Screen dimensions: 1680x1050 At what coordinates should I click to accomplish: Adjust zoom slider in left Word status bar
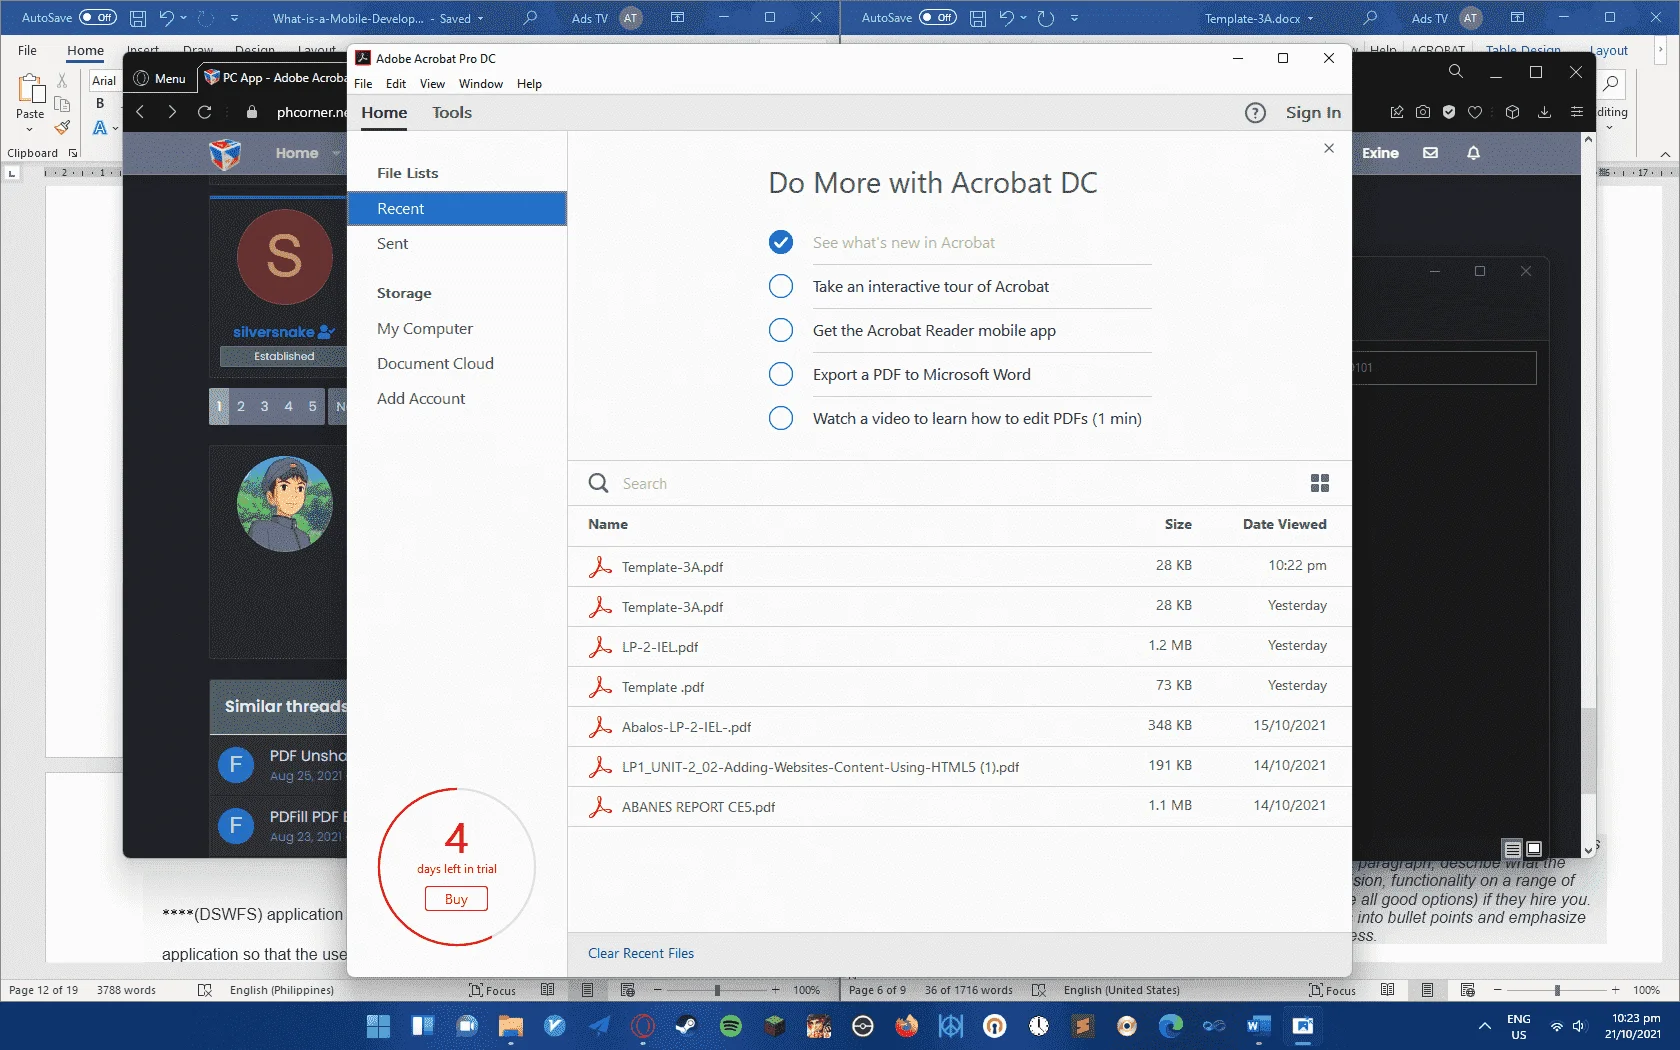(717, 990)
